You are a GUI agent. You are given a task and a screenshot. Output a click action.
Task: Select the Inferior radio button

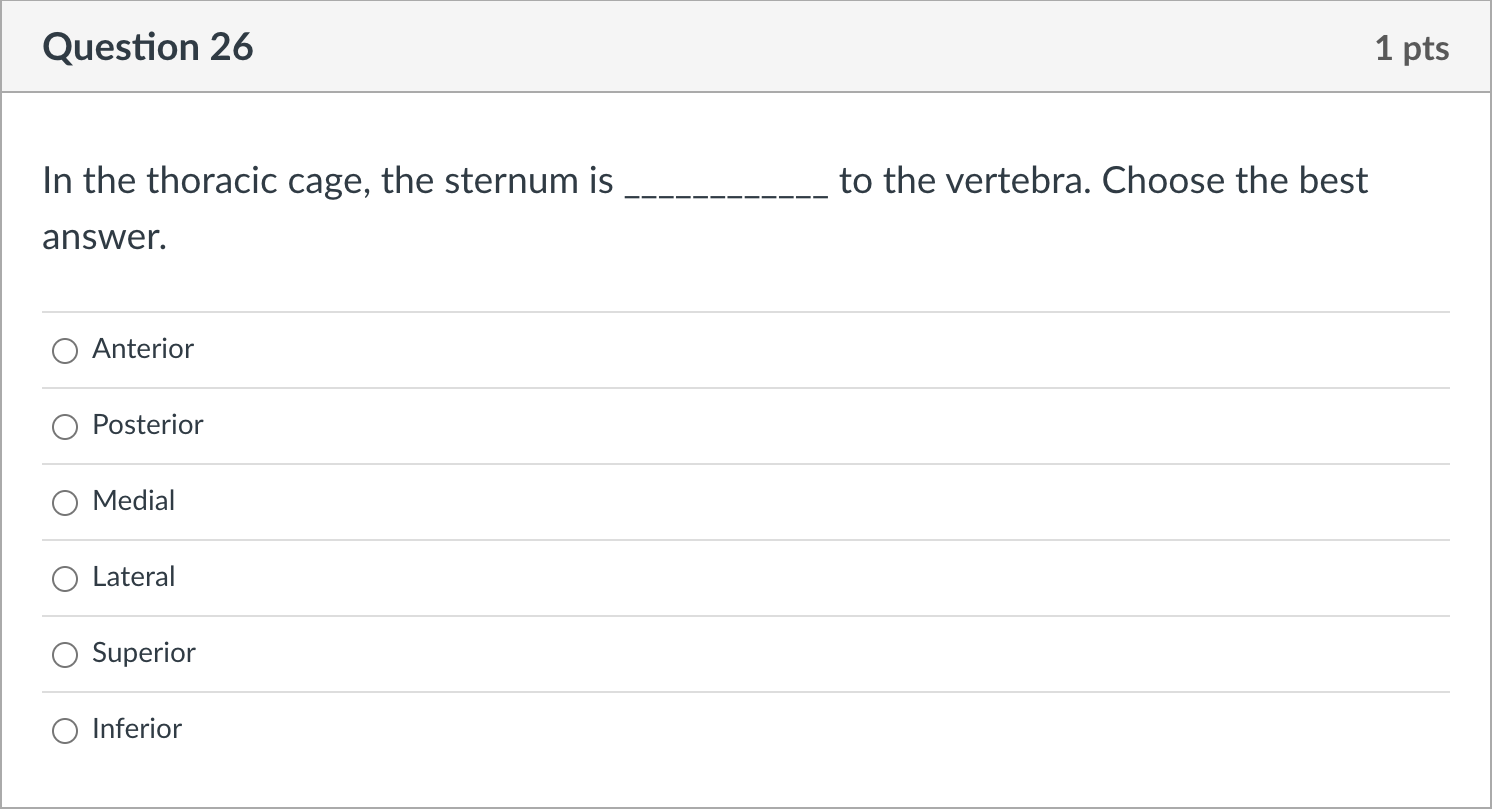pos(65,731)
